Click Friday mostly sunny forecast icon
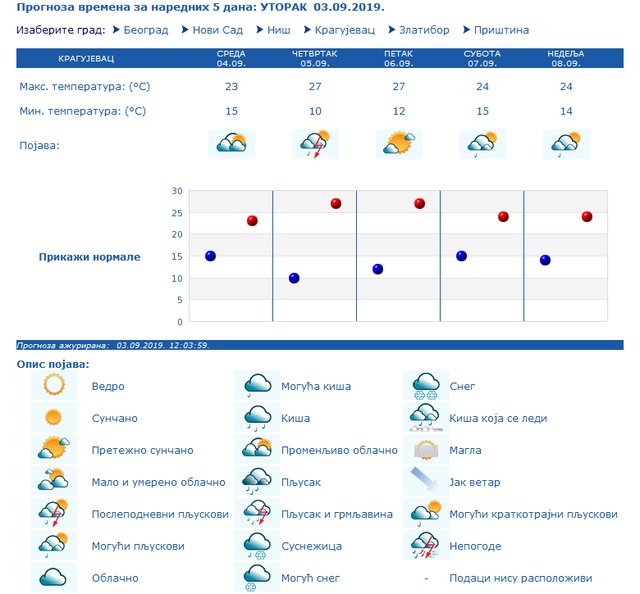Screen dimensions: 640x594 pos(399,144)
